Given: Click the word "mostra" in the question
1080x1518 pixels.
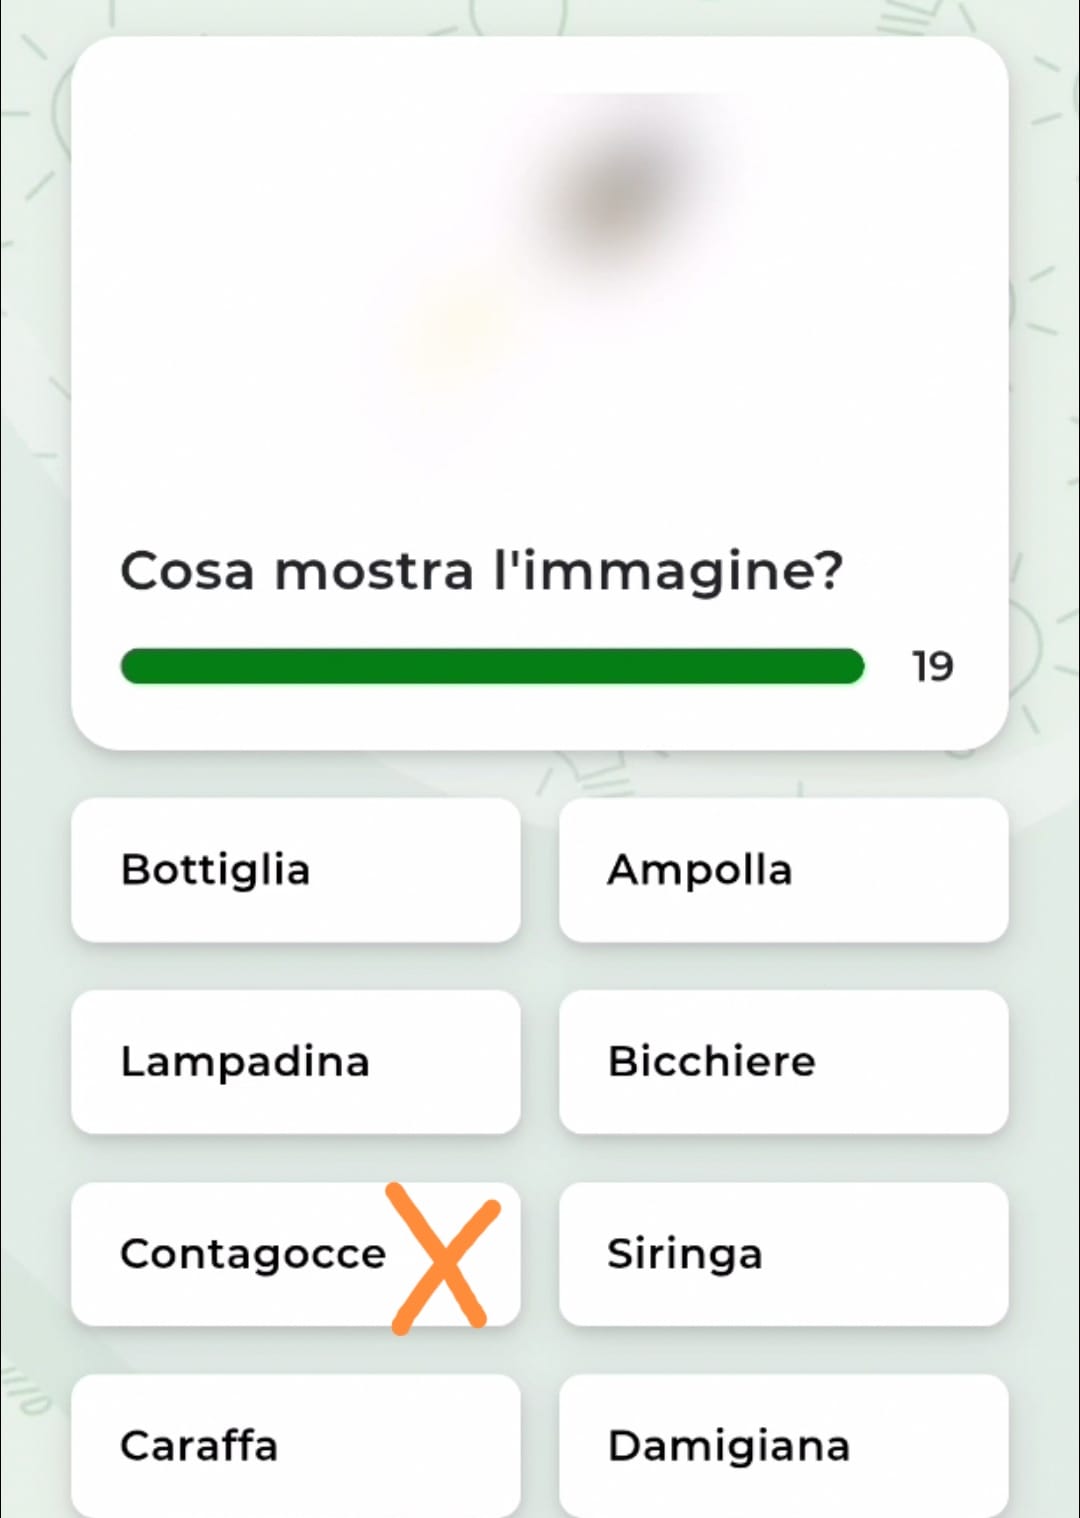Looking at the screenshot, I should pos(373,572).
